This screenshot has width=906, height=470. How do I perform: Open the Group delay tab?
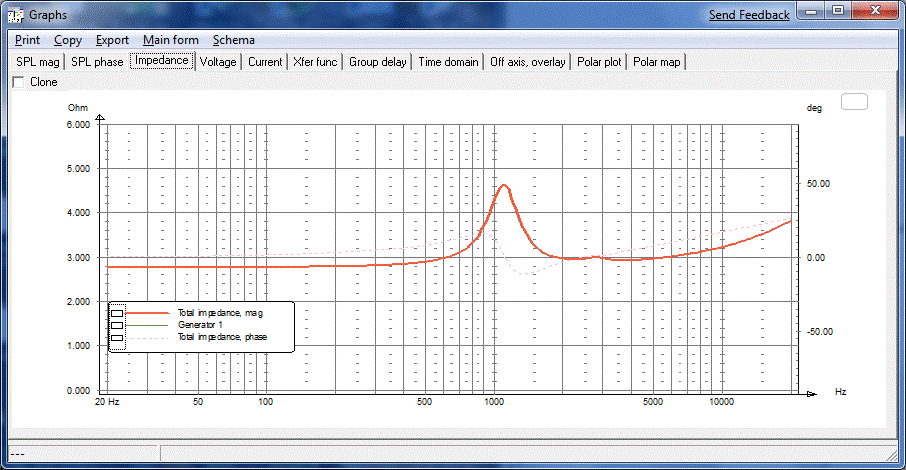point(378,62)
